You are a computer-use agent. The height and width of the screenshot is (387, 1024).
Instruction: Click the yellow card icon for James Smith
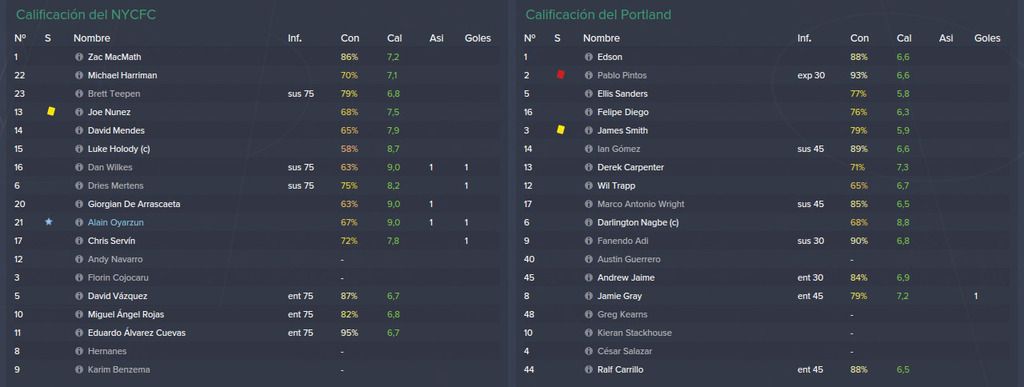point(560,130)
